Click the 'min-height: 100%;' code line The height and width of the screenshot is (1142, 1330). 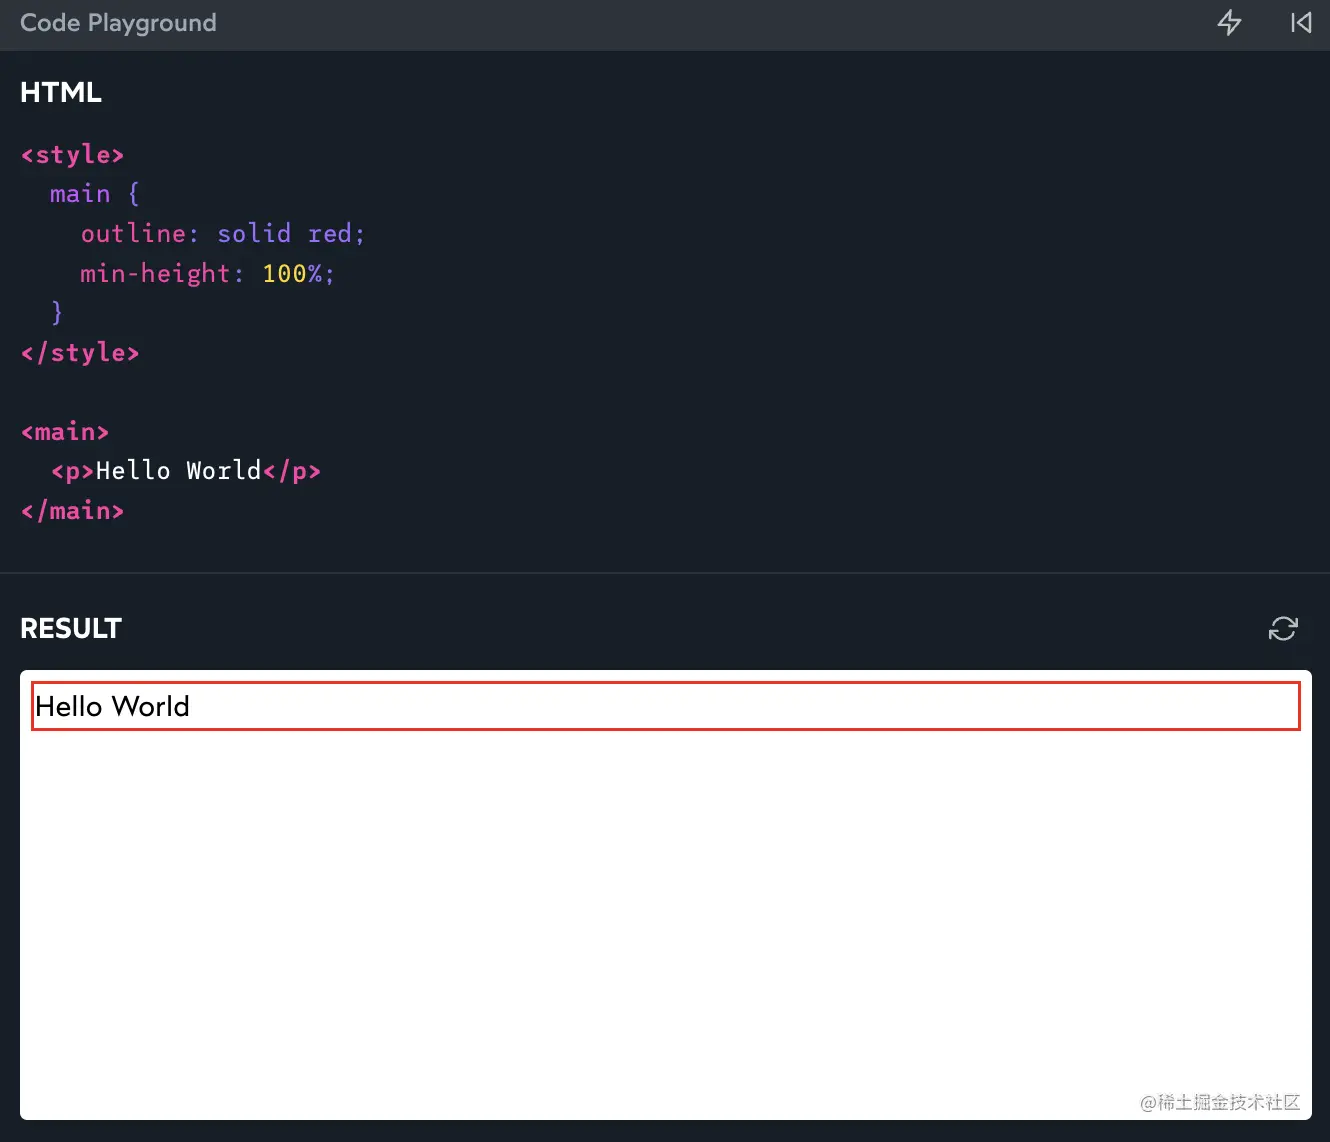point(208,273)
